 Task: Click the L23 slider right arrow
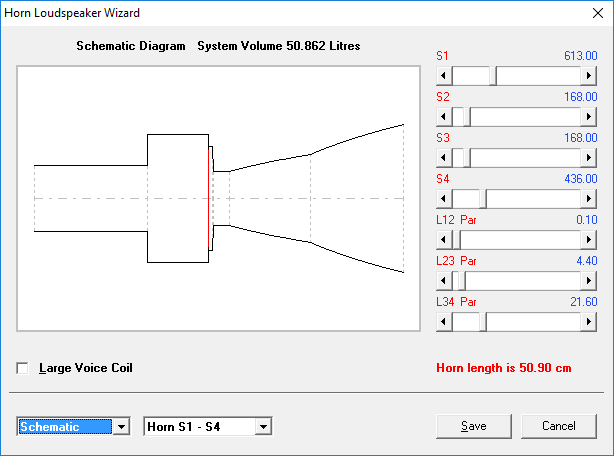(x=589, y=281)
